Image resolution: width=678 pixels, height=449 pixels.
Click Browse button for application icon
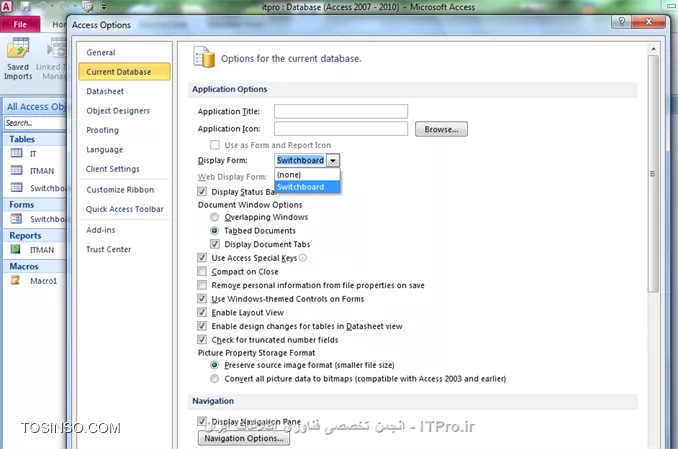[x=441, y=129]
